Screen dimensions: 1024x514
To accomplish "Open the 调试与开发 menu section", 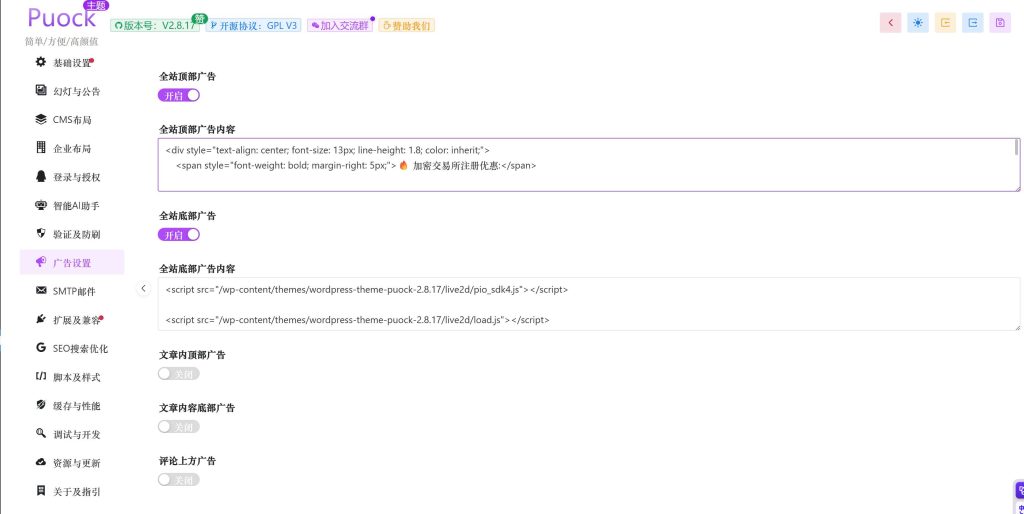I will (x=72, y=434).
